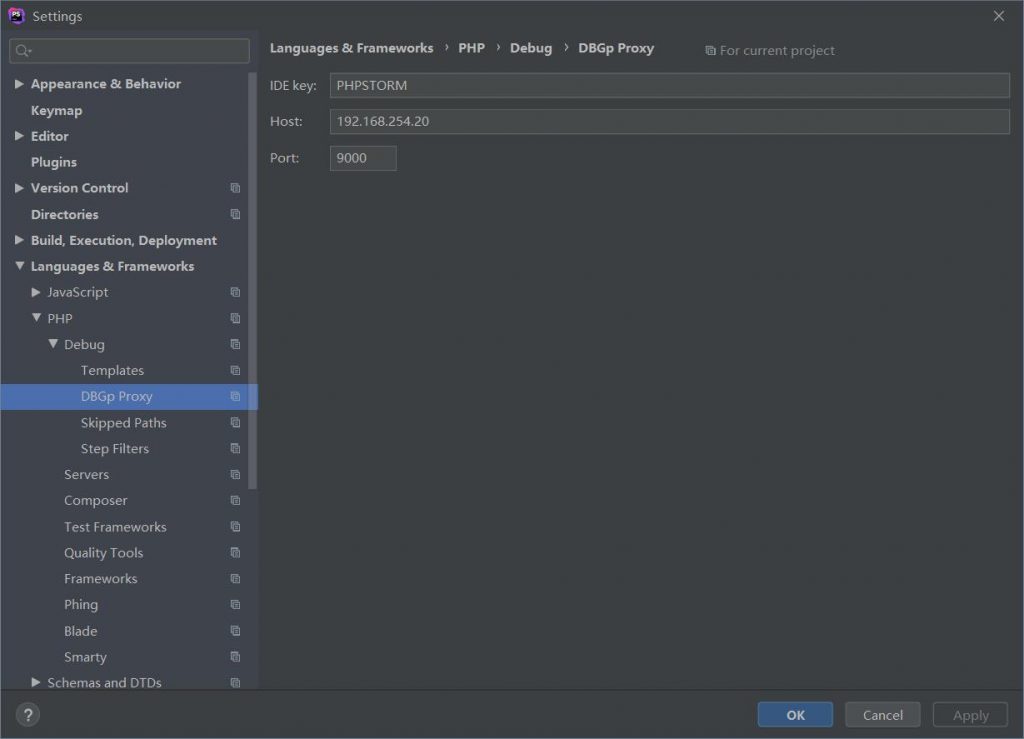Image resolution: width=1024 pixels, height=739 pixels.
Task: Click the IDE key input field
Action: [x=669, y=86]
